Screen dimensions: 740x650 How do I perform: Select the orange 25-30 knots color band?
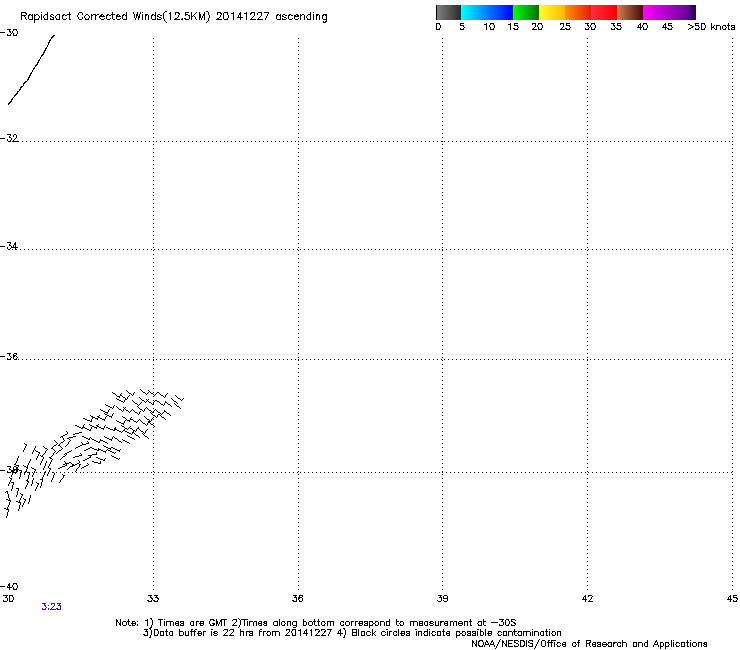(x=578, y=12)
